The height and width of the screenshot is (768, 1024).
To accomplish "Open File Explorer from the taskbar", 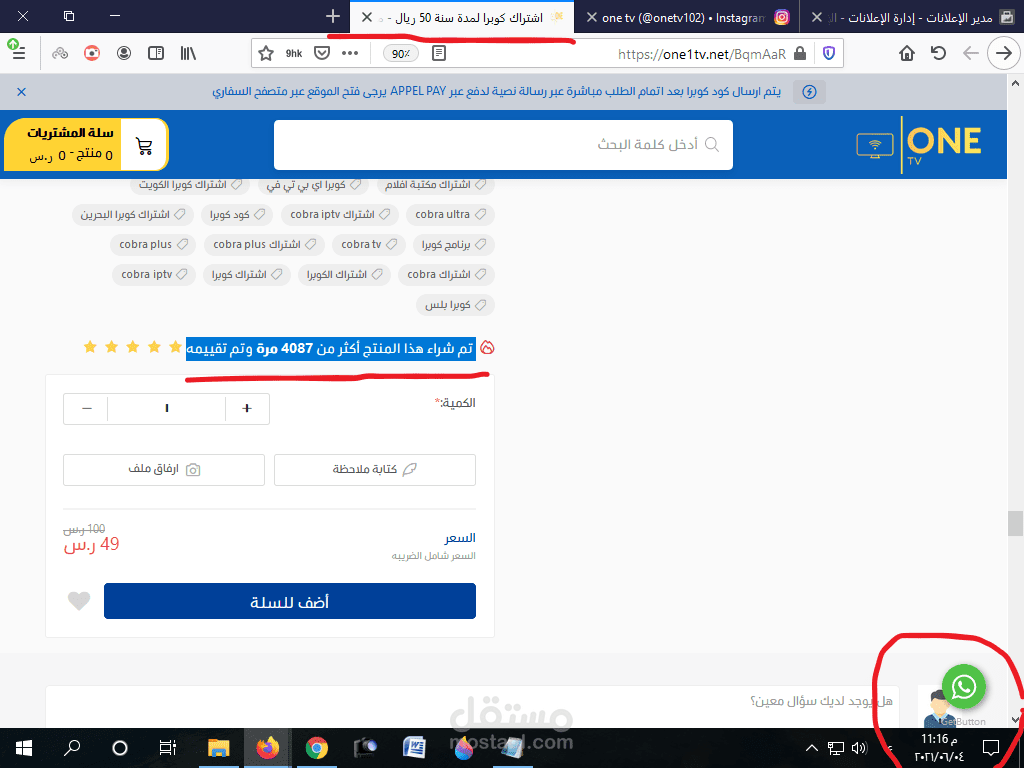I will (219, 748).
